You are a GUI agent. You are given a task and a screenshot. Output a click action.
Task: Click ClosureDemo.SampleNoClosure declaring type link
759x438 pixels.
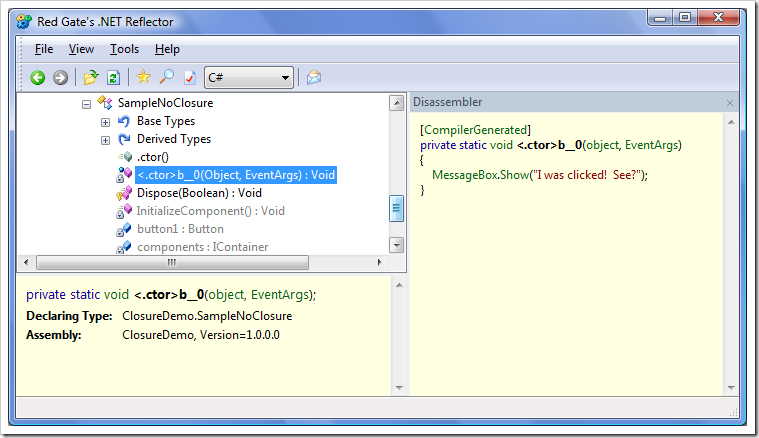207,316
